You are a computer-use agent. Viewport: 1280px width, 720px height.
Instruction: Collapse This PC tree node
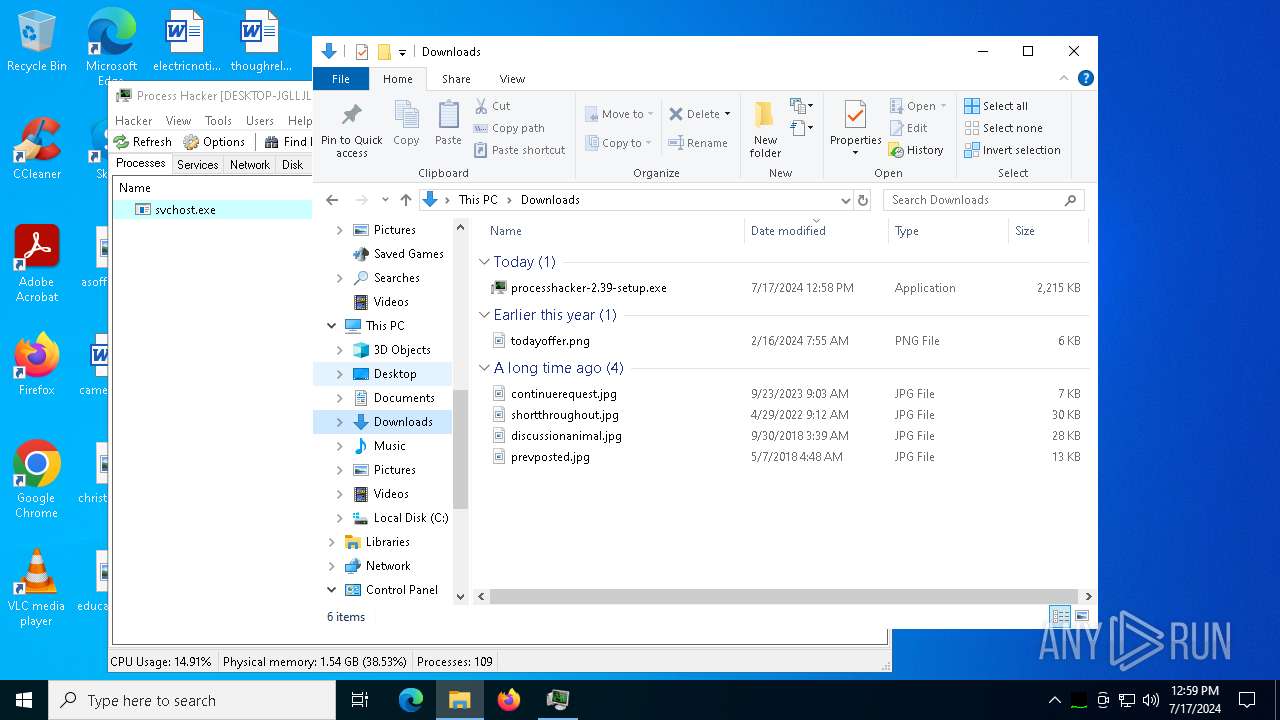[x=332, y=326]
